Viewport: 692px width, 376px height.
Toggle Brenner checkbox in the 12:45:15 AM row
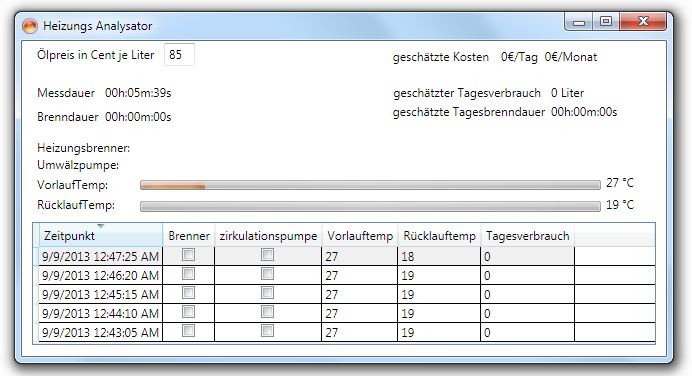click(x=188, y=293)
